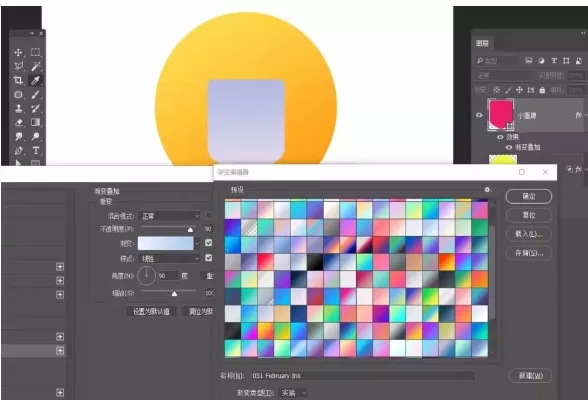
Task: Select the Clone Stamp tool
Action: (18, 109)
